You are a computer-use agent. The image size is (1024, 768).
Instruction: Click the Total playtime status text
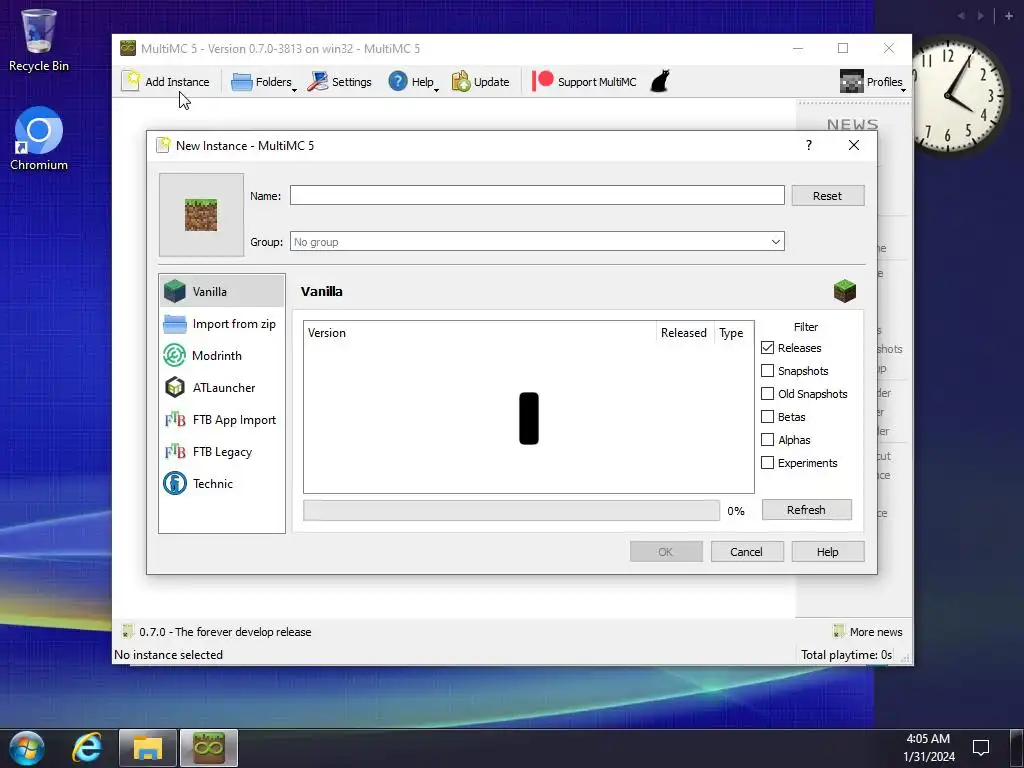[846, 654]
